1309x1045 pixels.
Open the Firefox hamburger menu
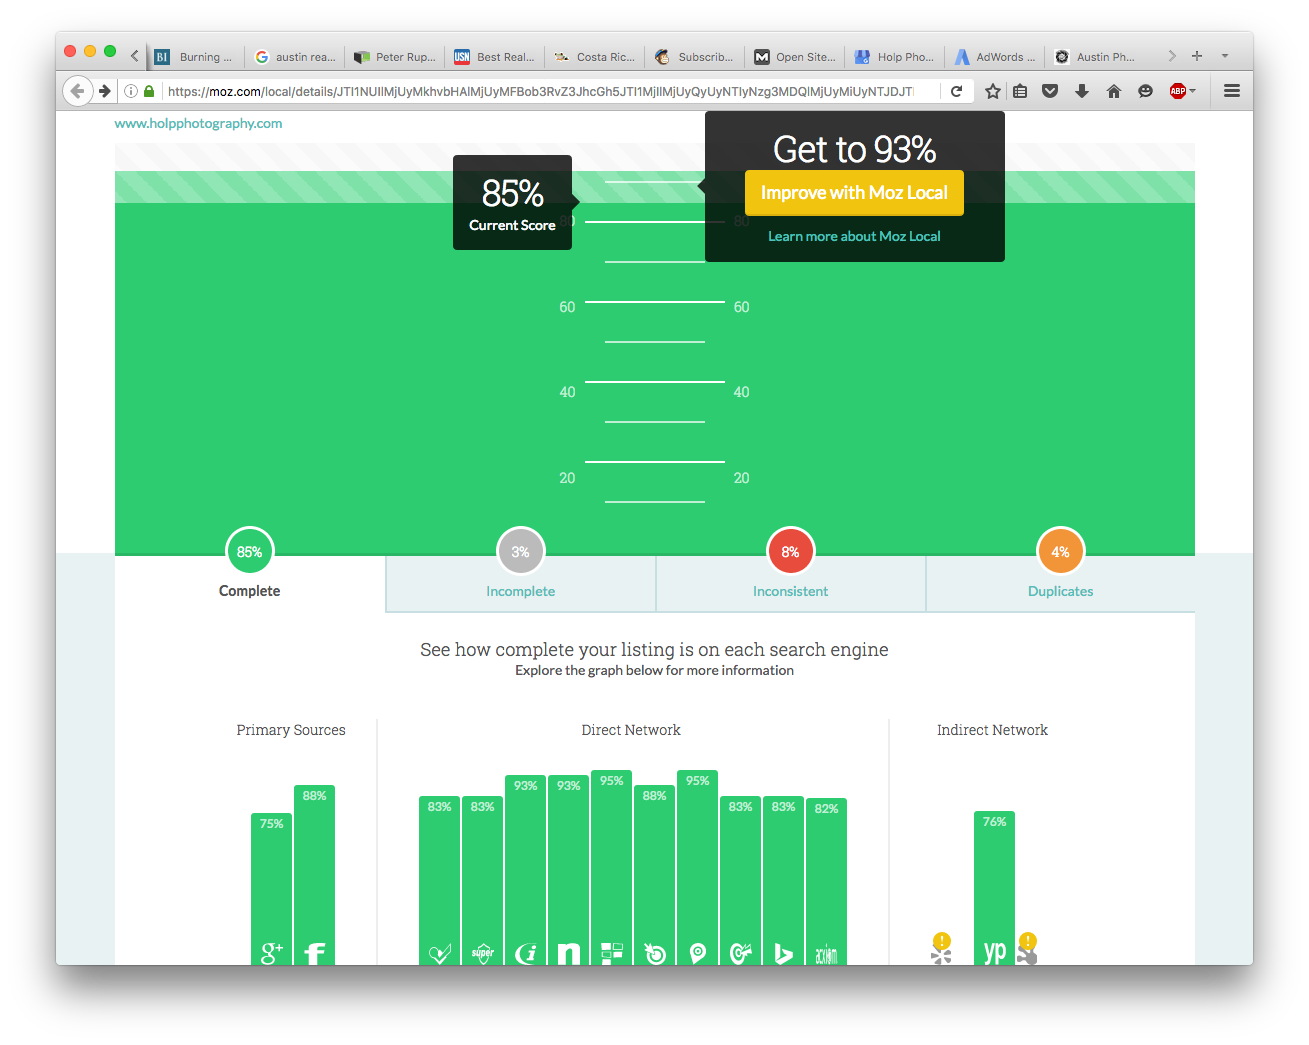click(1232, 91)
